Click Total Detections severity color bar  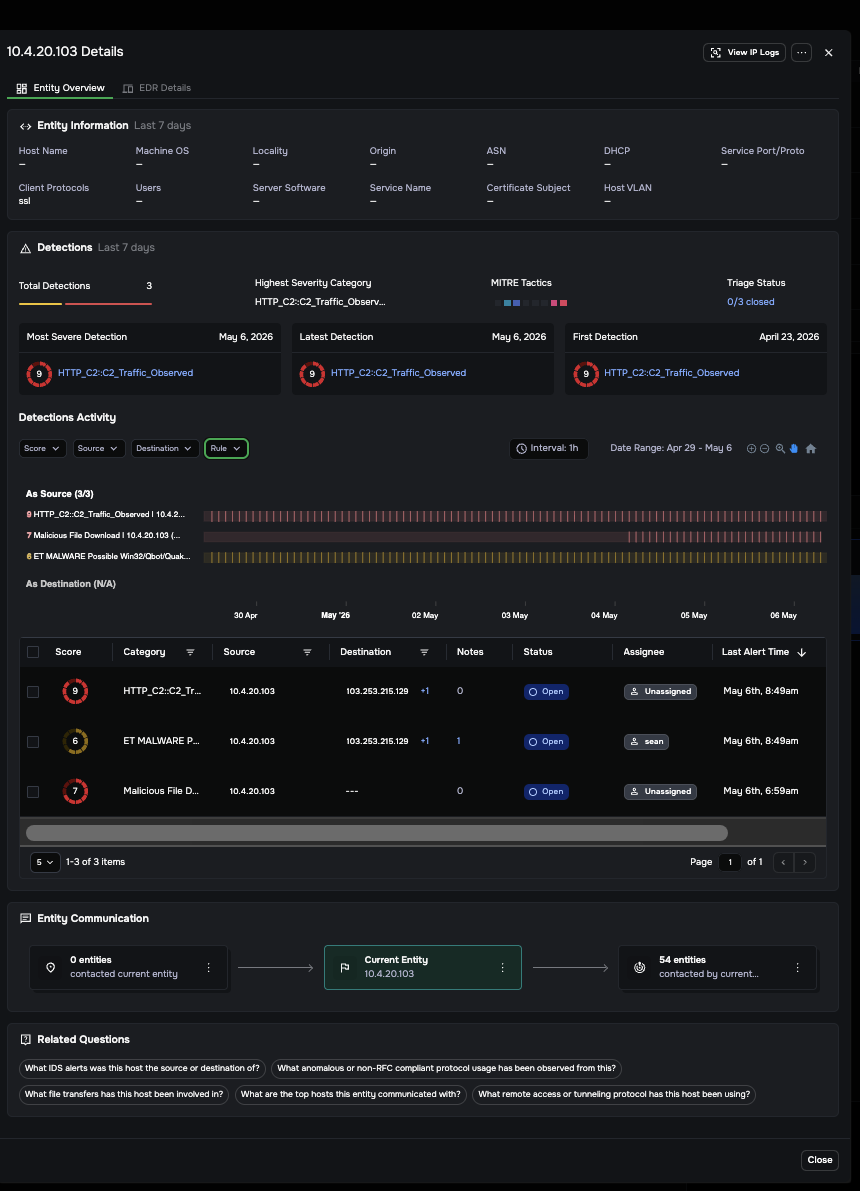coord(85,304)
